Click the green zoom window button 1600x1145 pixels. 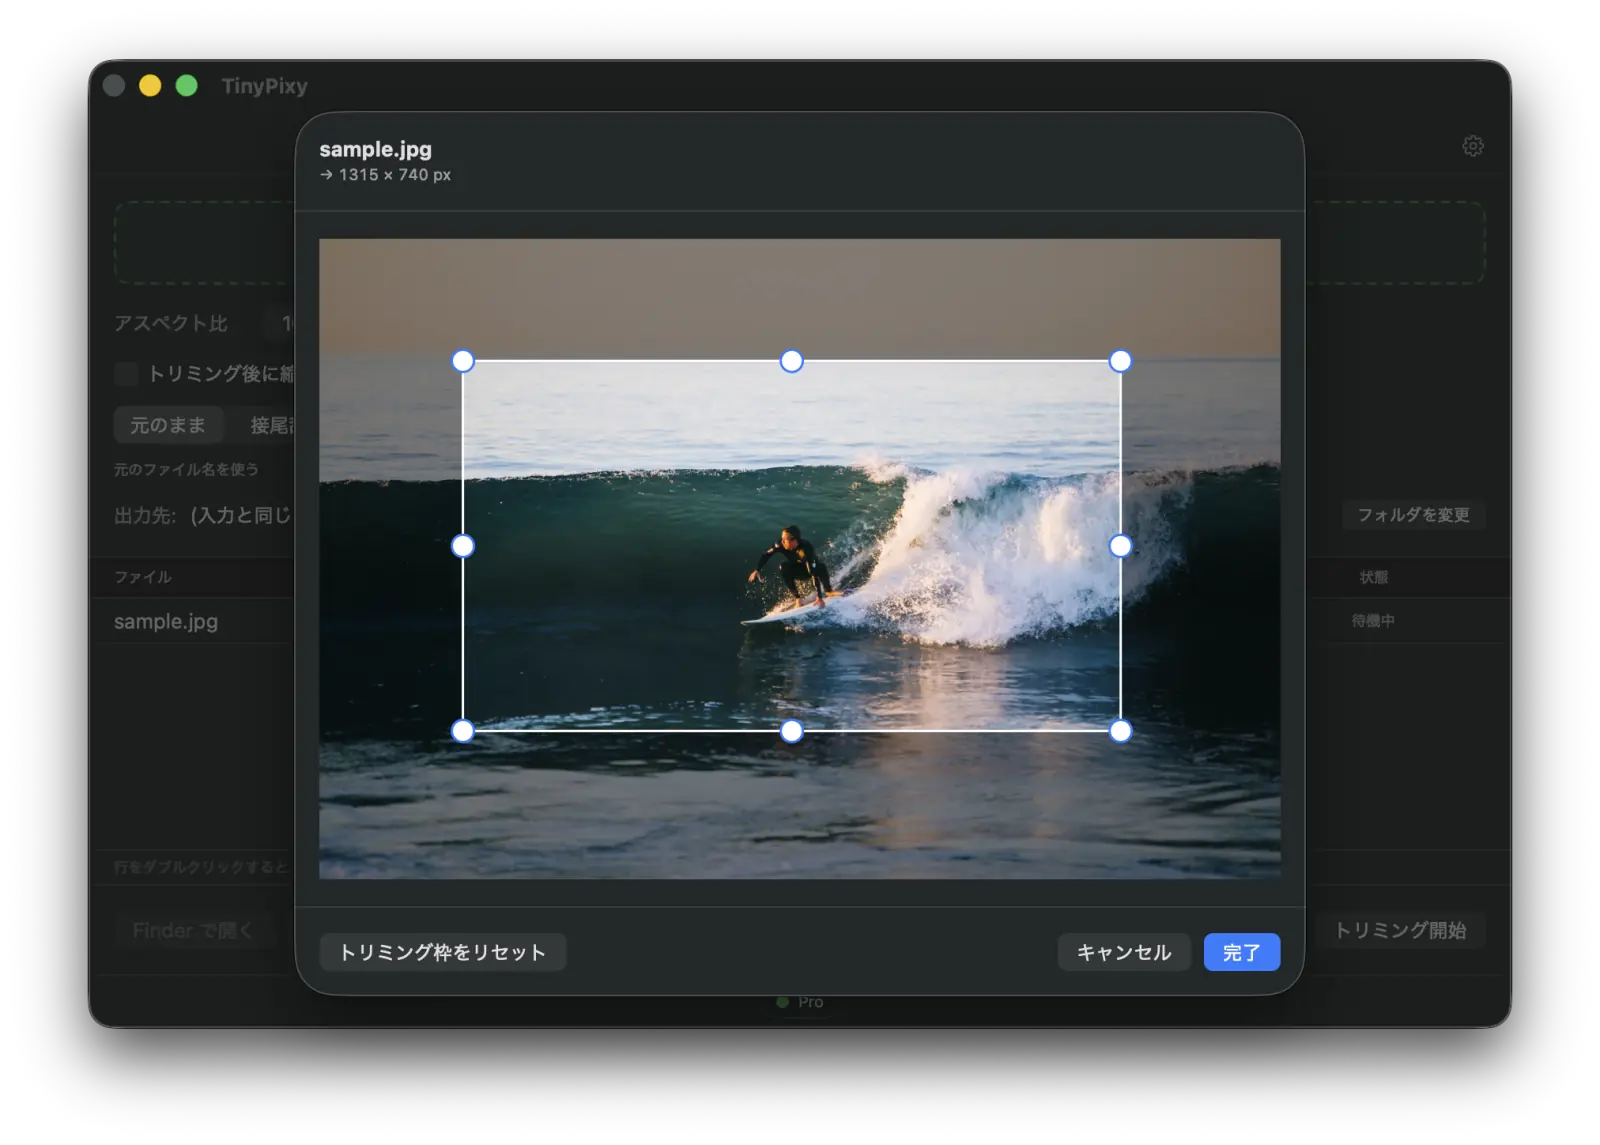click(186, 86)
